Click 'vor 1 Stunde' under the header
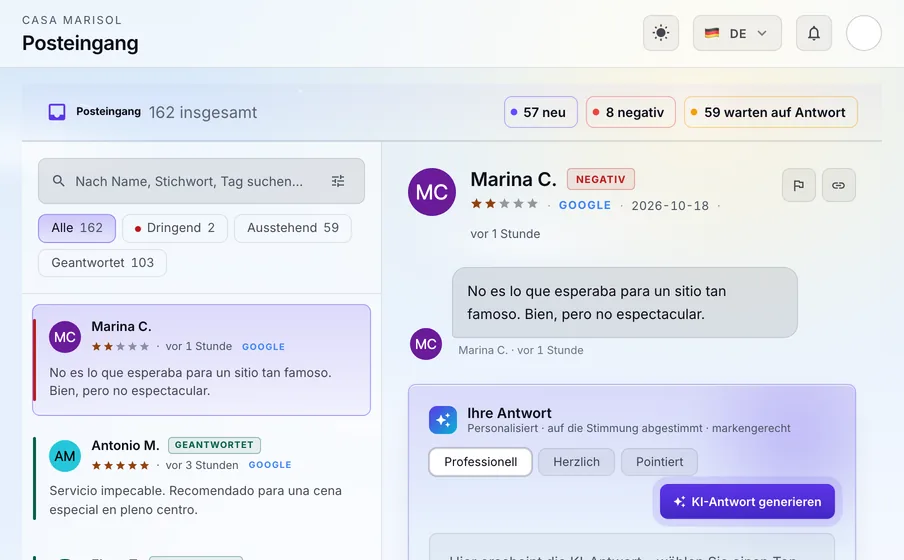Screen dimensions: 904x560 coord(505,234)
